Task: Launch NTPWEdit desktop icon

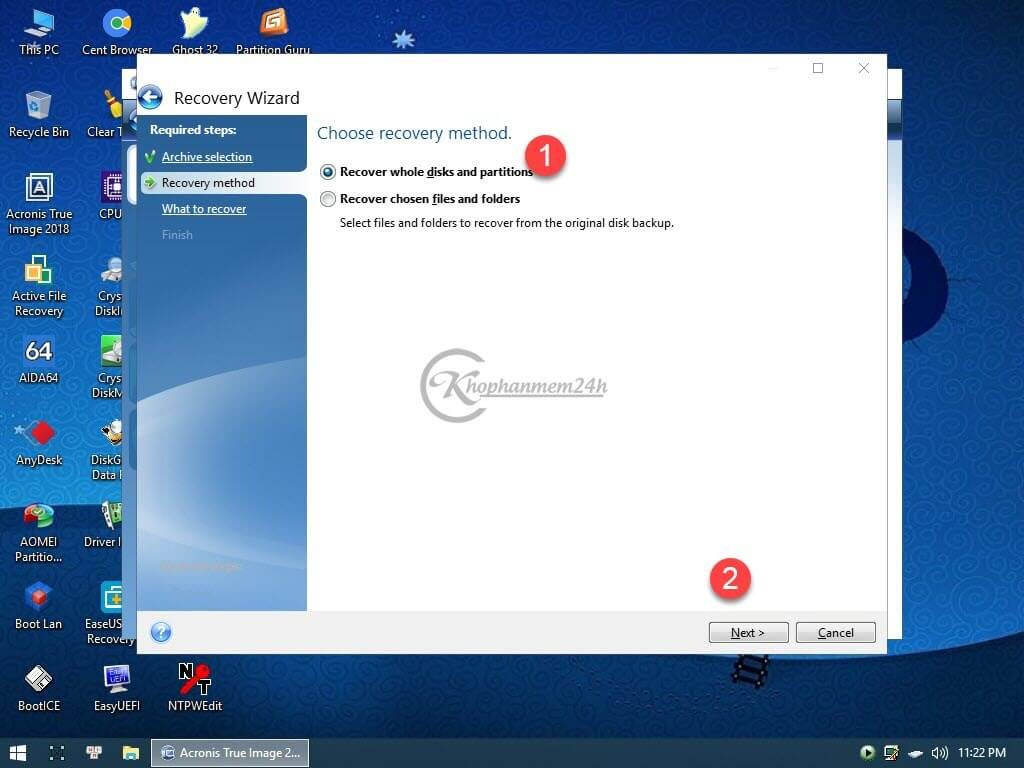Action: coord(194,680)
